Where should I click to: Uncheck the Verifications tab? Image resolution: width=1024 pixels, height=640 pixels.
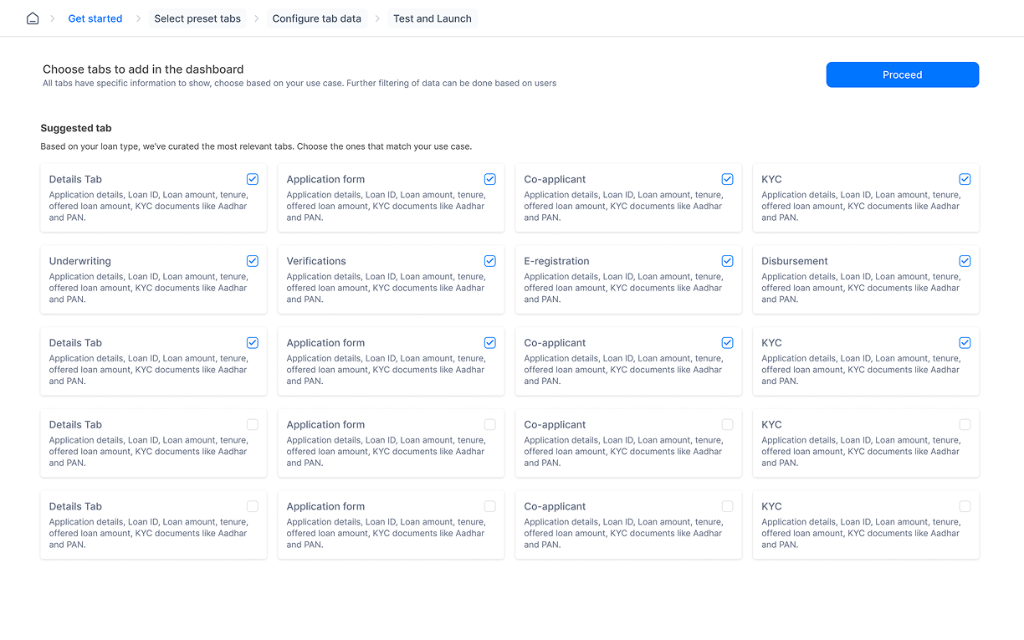[x=489, y=261]
